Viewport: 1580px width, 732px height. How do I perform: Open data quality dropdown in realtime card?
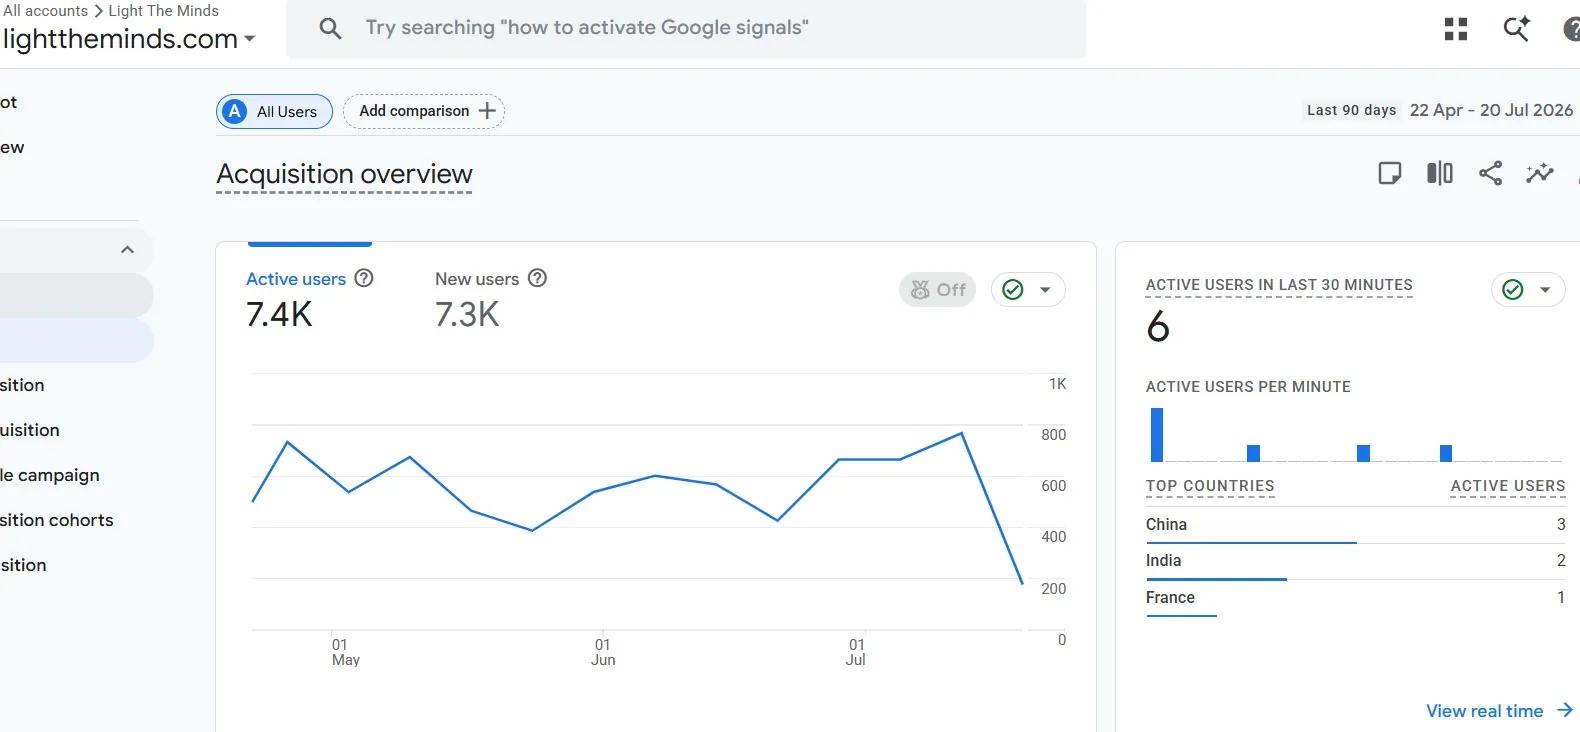pyautogui.click(x=1528, y=290)
